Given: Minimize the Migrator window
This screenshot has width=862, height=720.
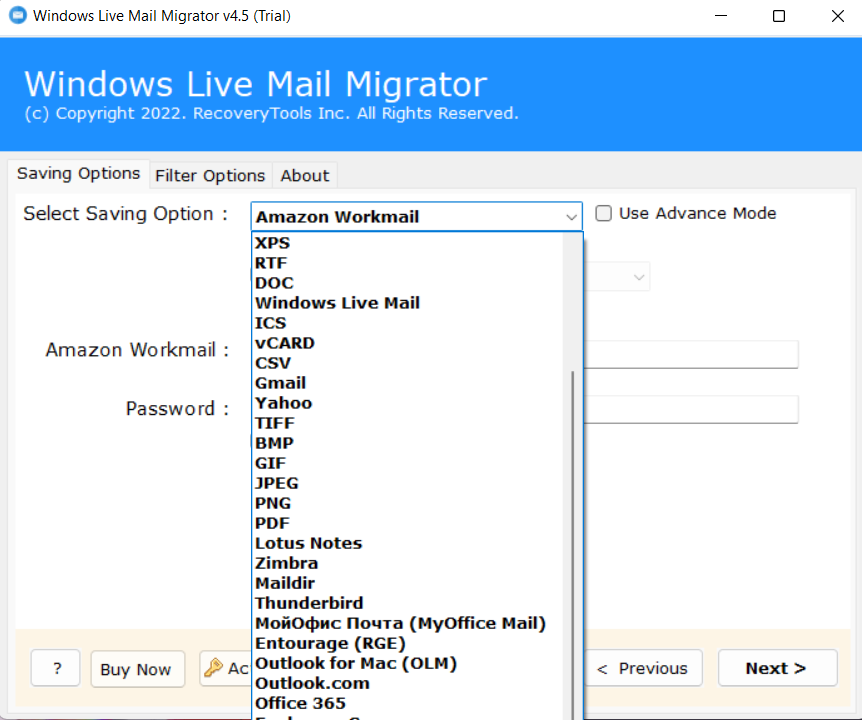Looking at the screenshot, I should 721,16.
